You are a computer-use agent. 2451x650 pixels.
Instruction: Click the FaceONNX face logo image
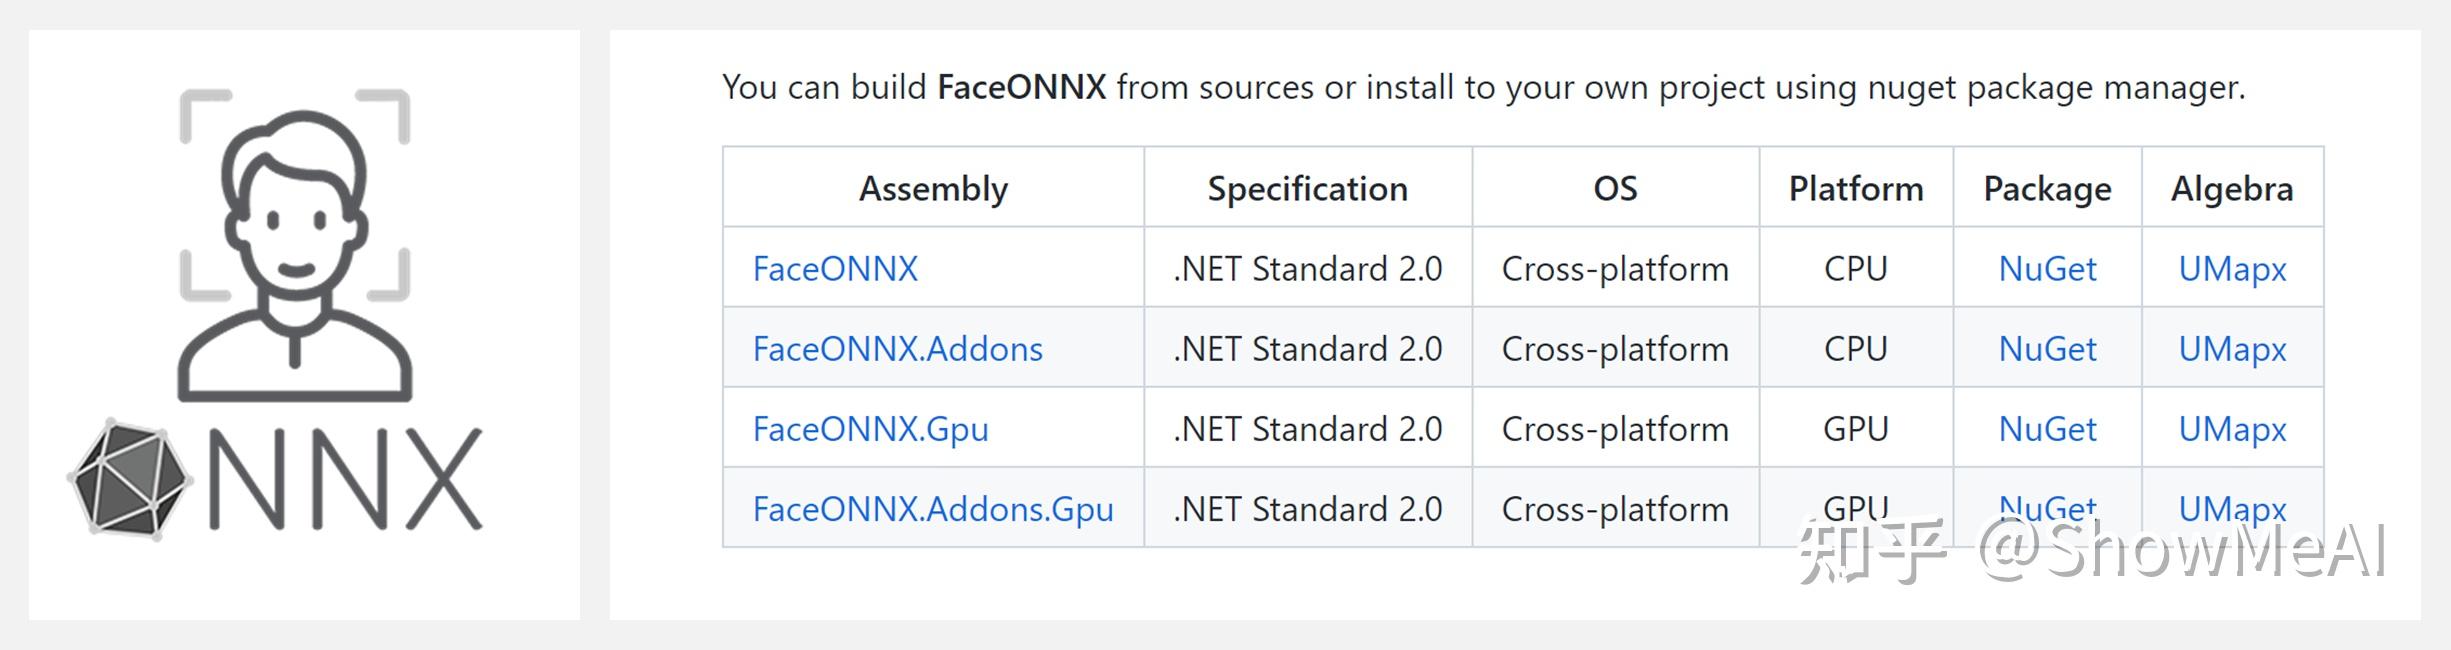pos(295,245)
